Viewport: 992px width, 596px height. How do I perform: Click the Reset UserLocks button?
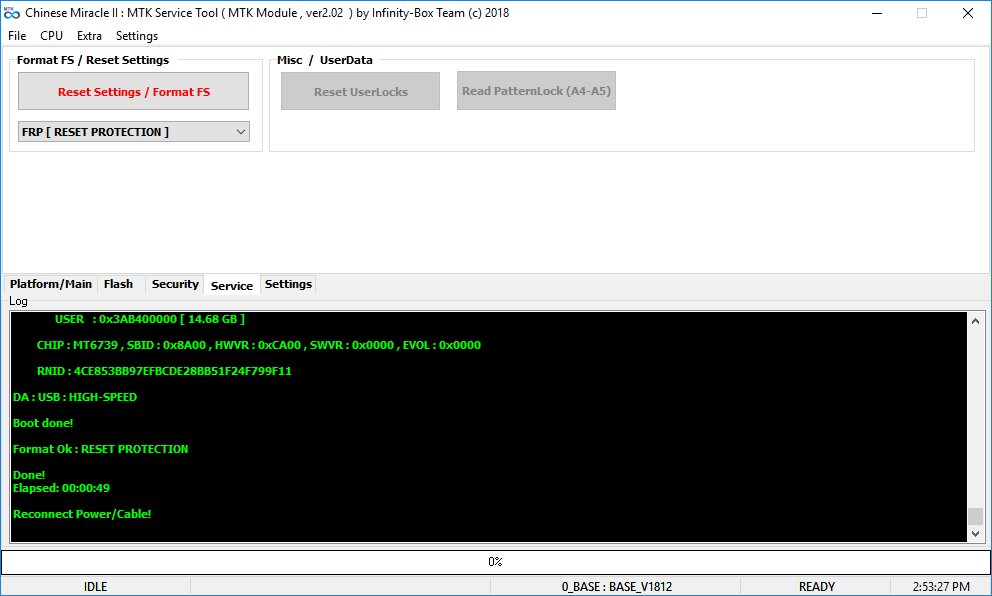pyautogui.click(x=361, y=92)
